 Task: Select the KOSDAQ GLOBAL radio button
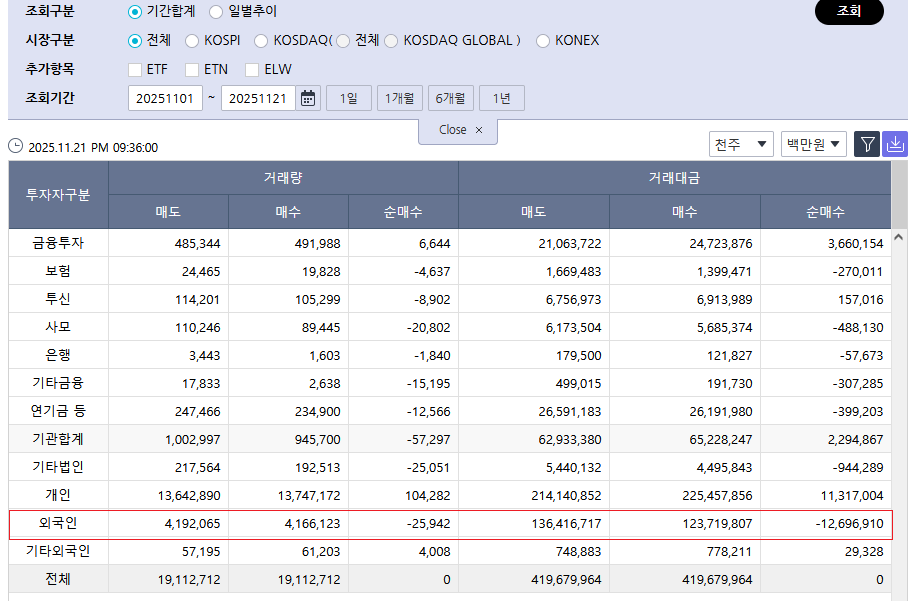389,41
